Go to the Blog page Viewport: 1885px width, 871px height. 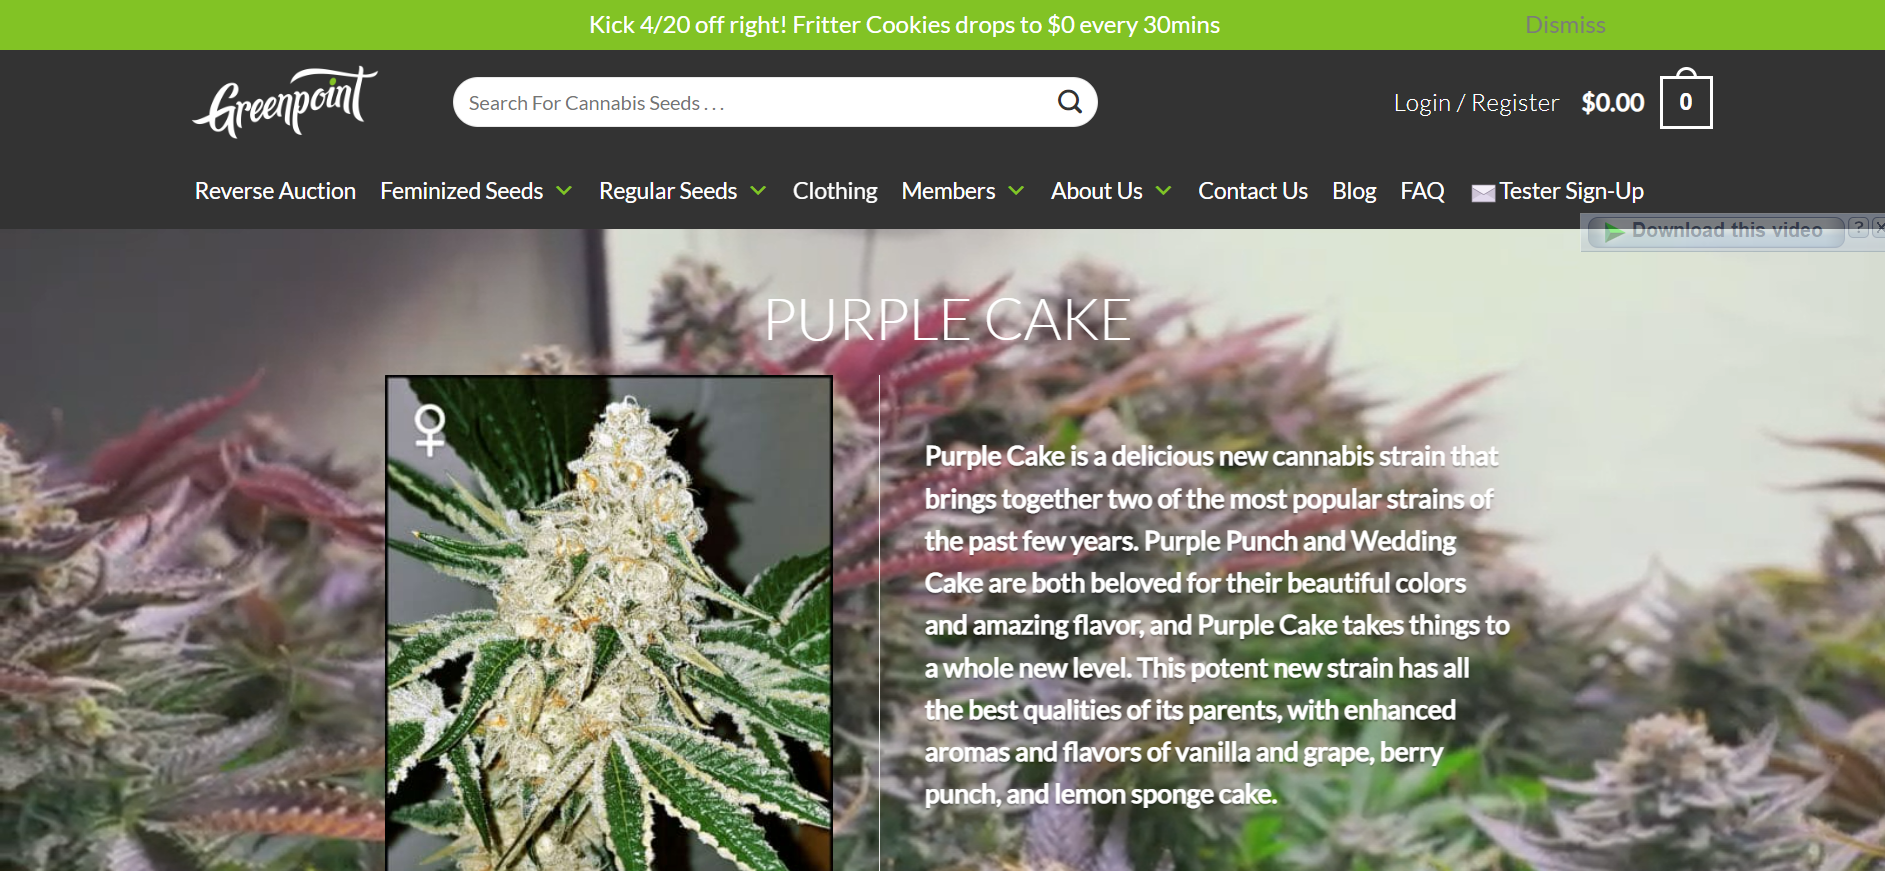click(x=1354, y=191)
